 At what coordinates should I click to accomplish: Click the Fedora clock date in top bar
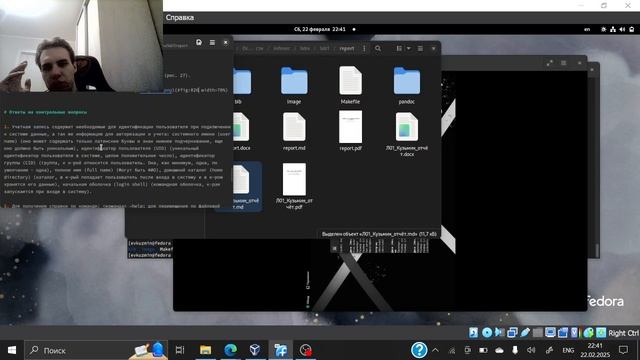320,29
